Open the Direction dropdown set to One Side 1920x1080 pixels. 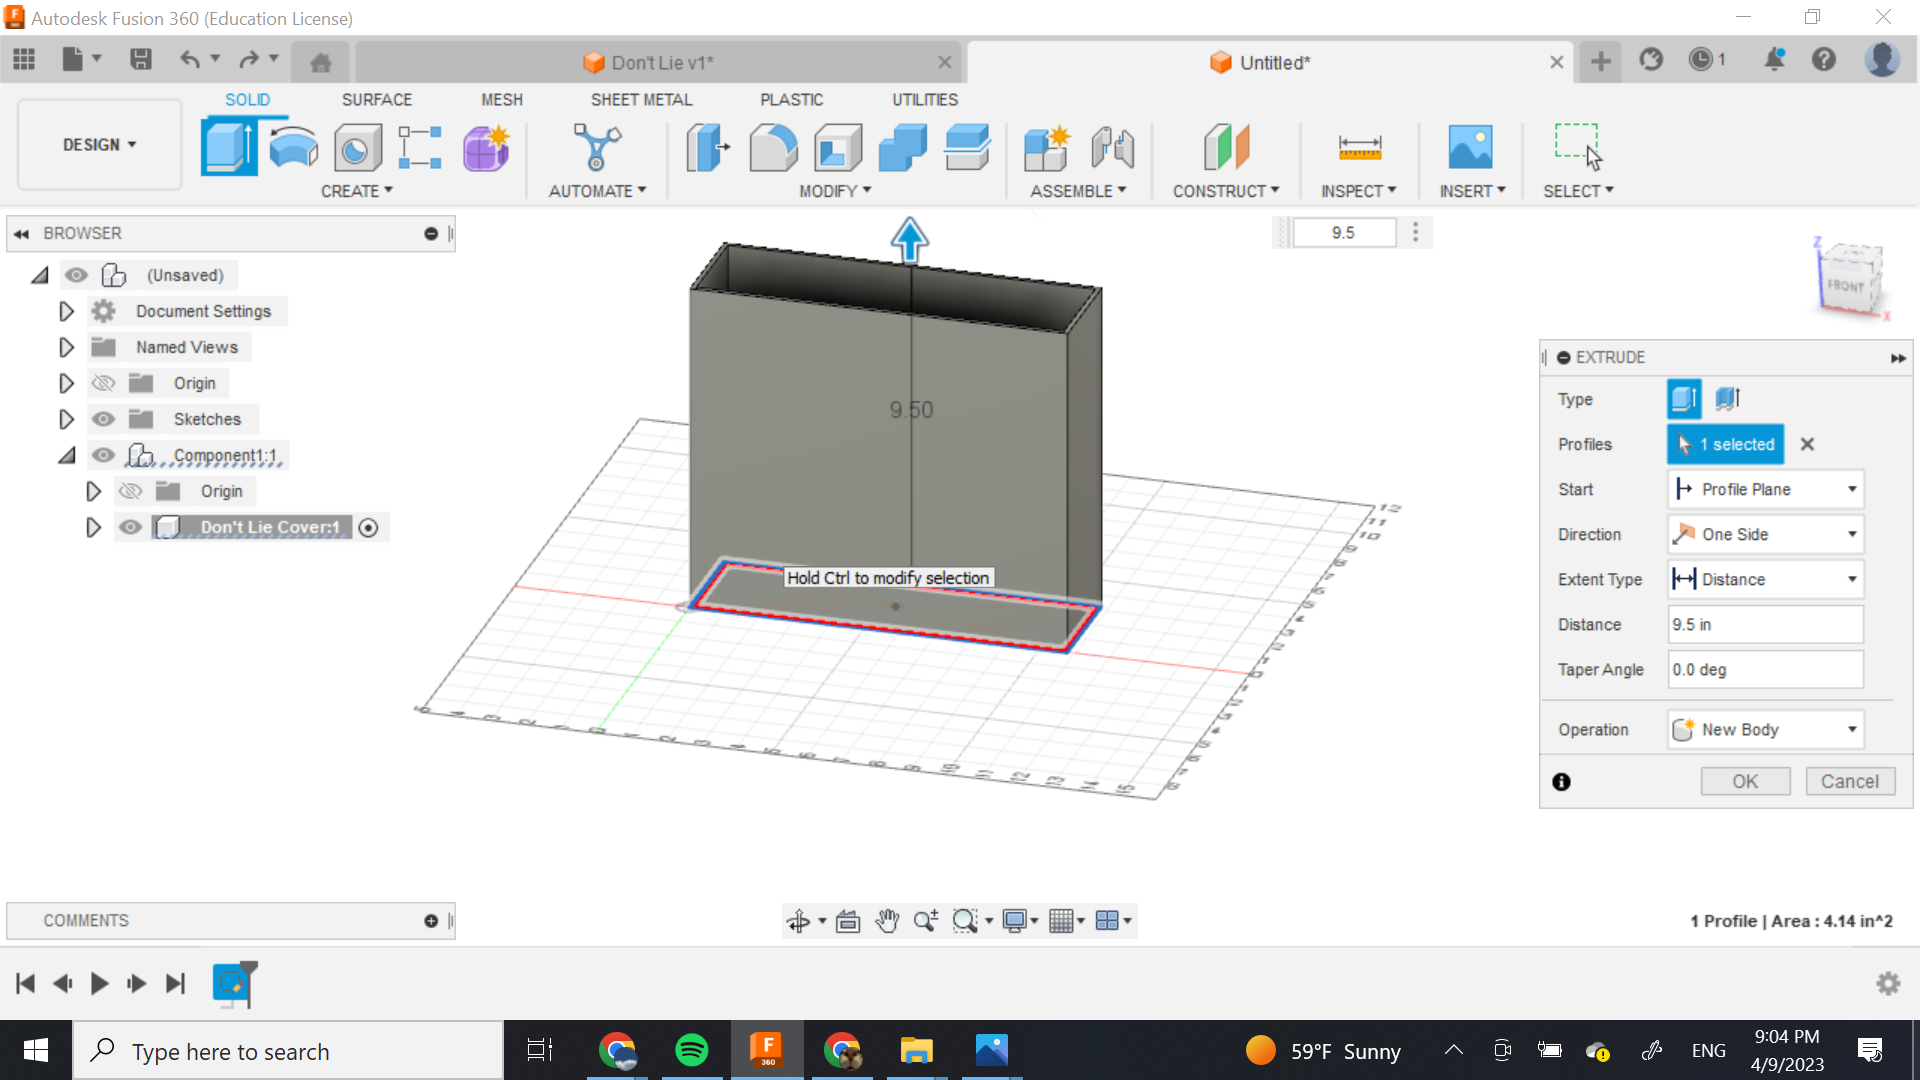tap(1765, 534)
